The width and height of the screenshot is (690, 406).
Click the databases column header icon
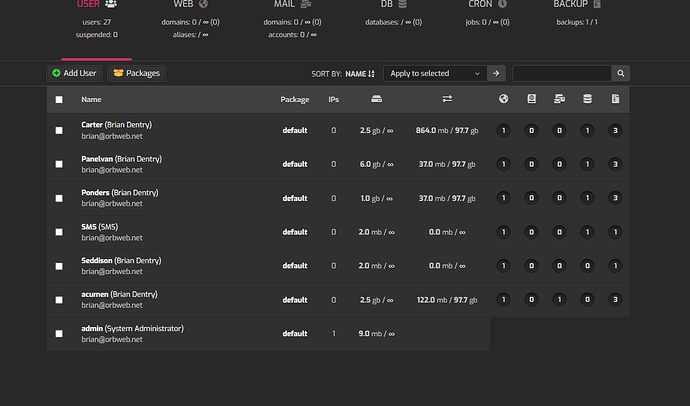587,99
